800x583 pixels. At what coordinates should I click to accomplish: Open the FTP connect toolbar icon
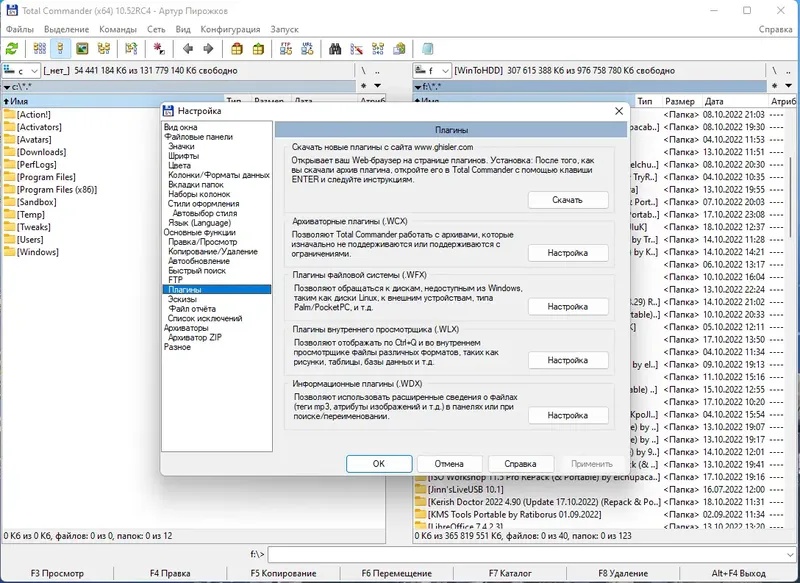pyautogui.click(x=286, y=49)
